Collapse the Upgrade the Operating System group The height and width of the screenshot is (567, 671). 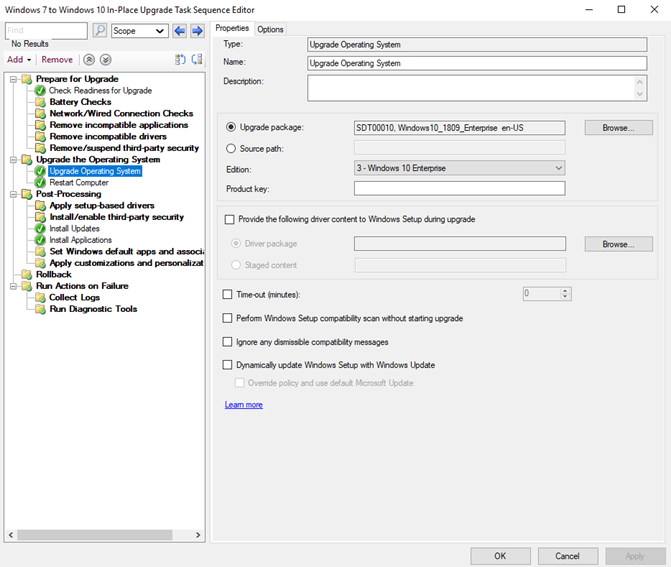click(13, 160)
